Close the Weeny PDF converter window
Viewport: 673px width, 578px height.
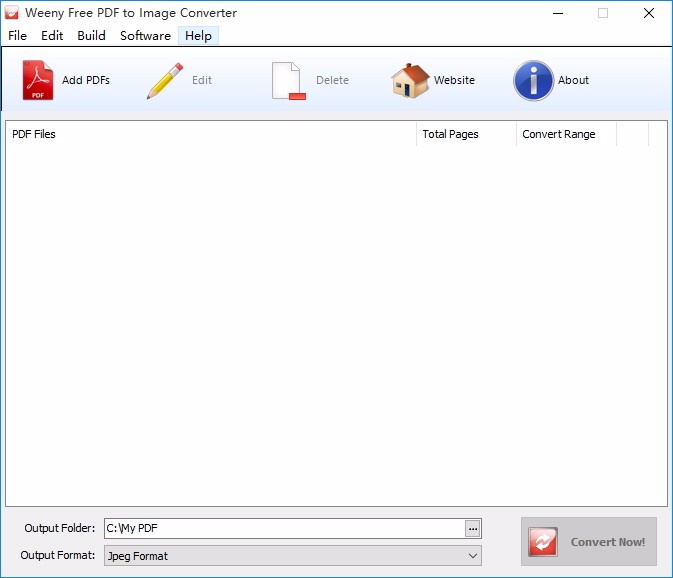(x=649, y=13)
